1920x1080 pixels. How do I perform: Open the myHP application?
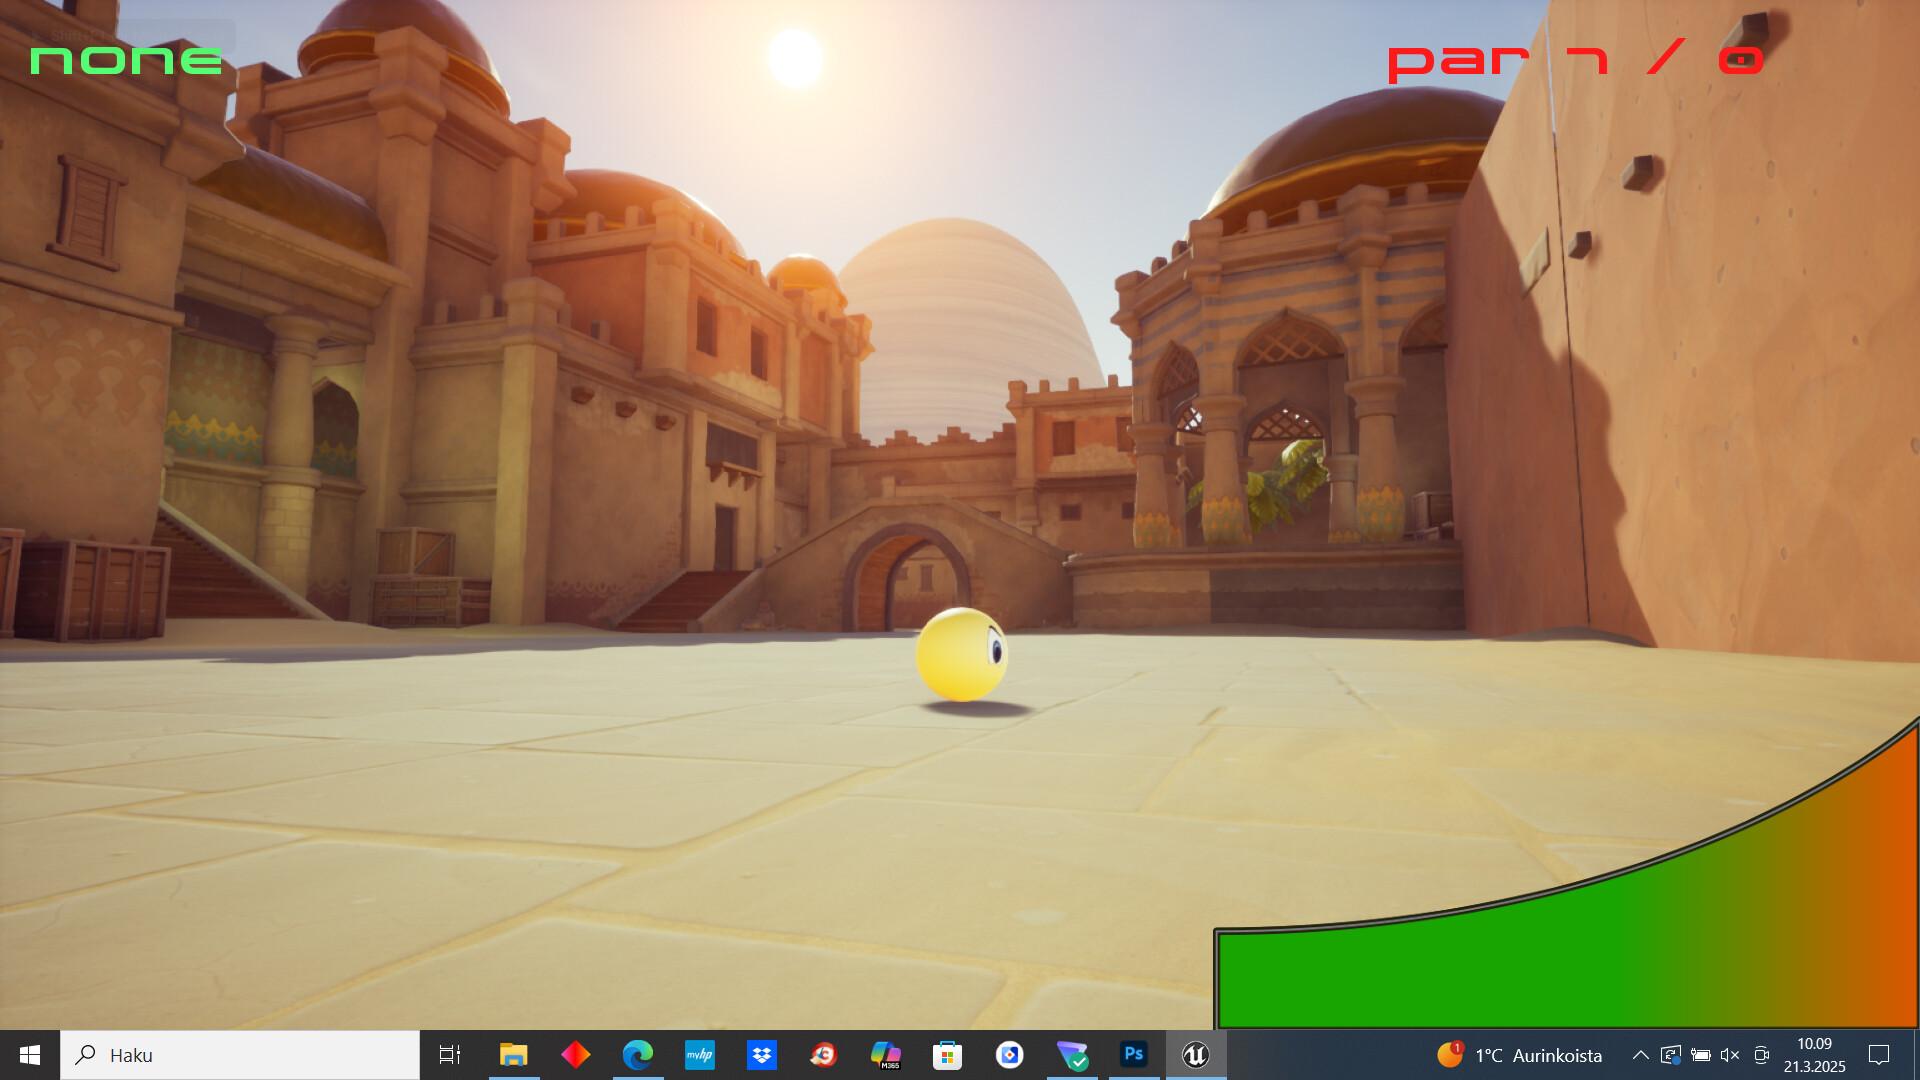pyautogui.click(x=700, y=1055)
